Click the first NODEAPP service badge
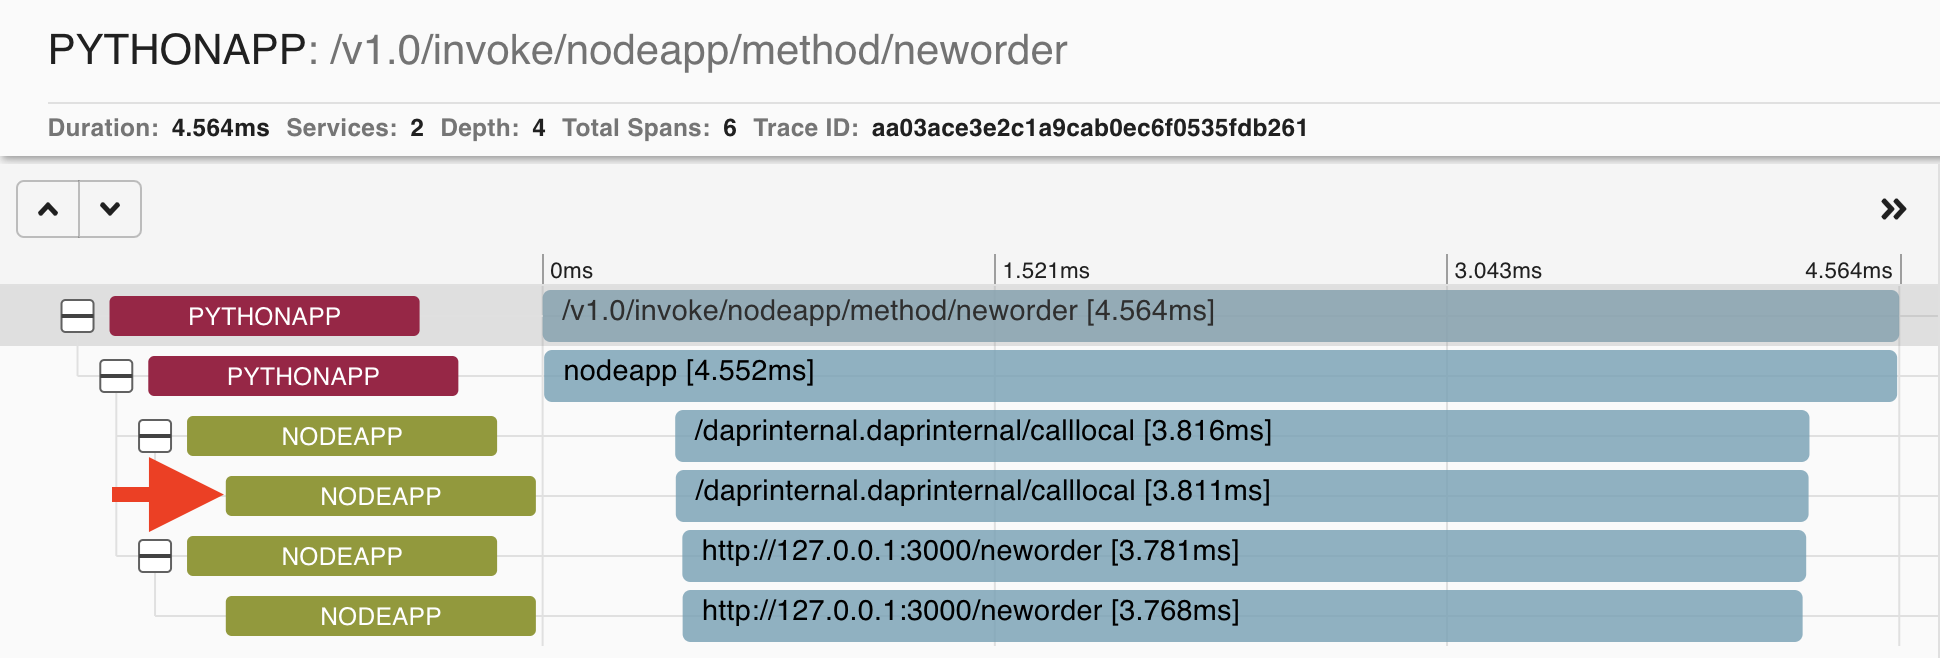The image size is (1940, 658). 341,436
